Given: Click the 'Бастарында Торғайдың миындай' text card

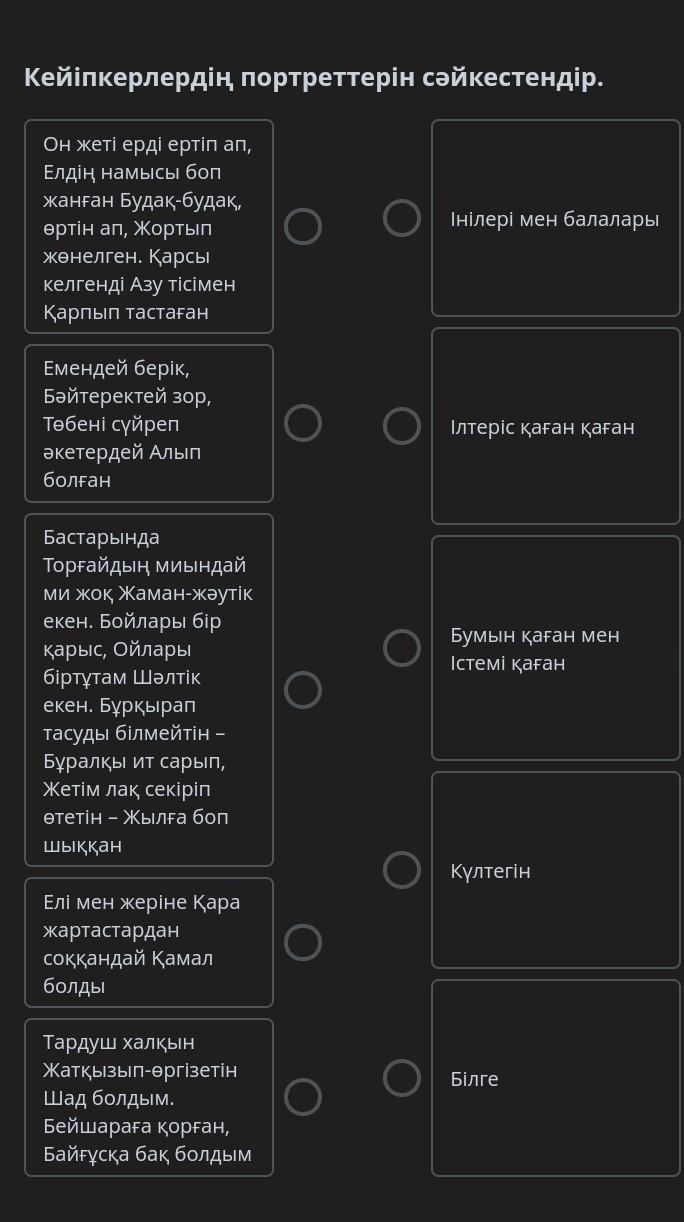Looking at the screenshot, I should click(149, 690).
